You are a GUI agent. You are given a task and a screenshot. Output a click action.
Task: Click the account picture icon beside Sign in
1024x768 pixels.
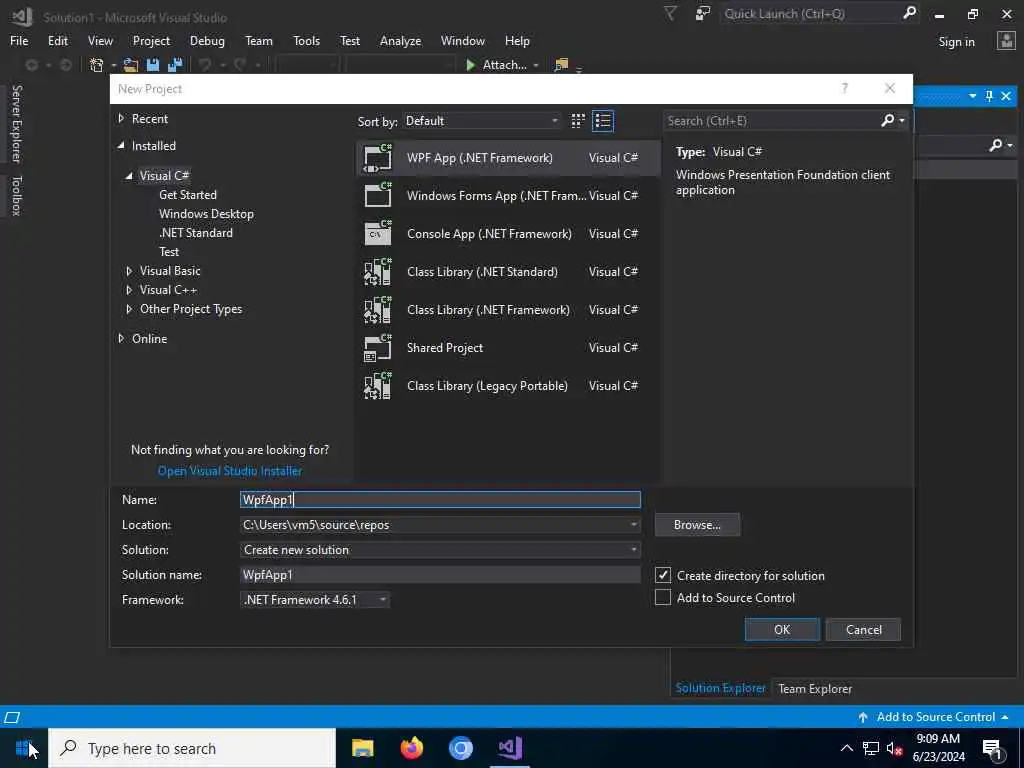pos(1006,41)
